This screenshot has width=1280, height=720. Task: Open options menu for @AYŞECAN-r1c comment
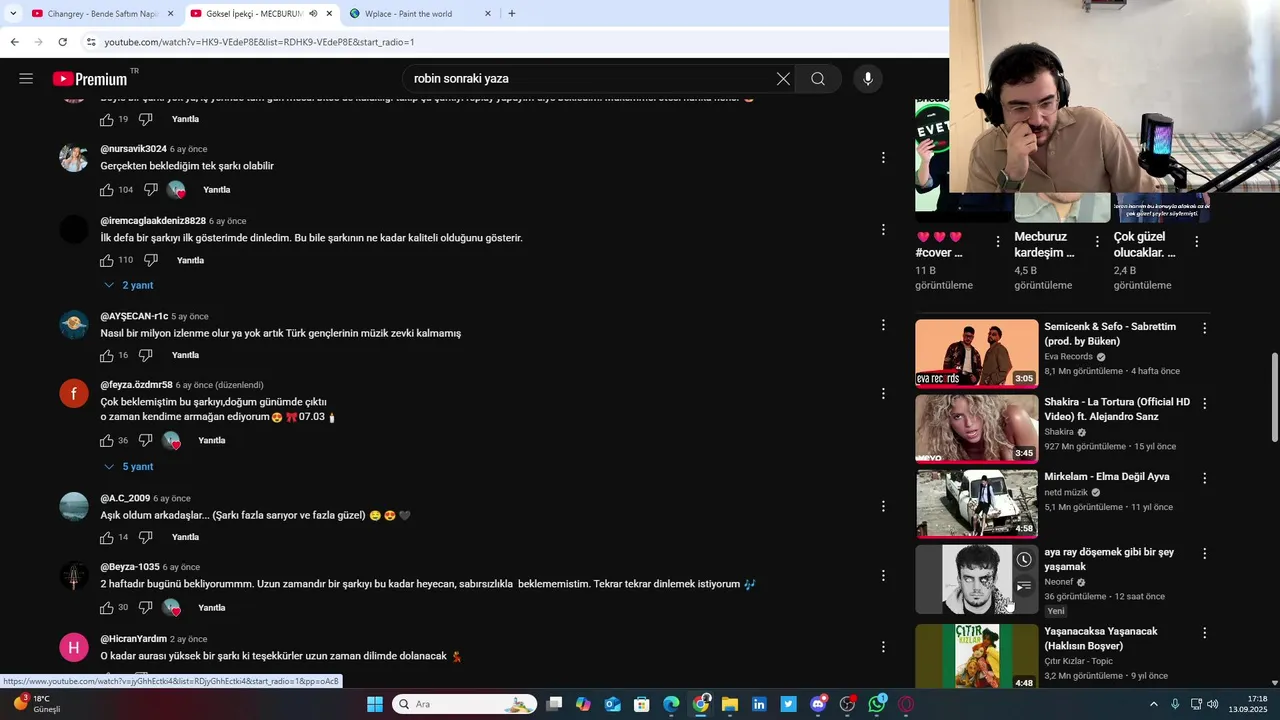tap(883, 325)
